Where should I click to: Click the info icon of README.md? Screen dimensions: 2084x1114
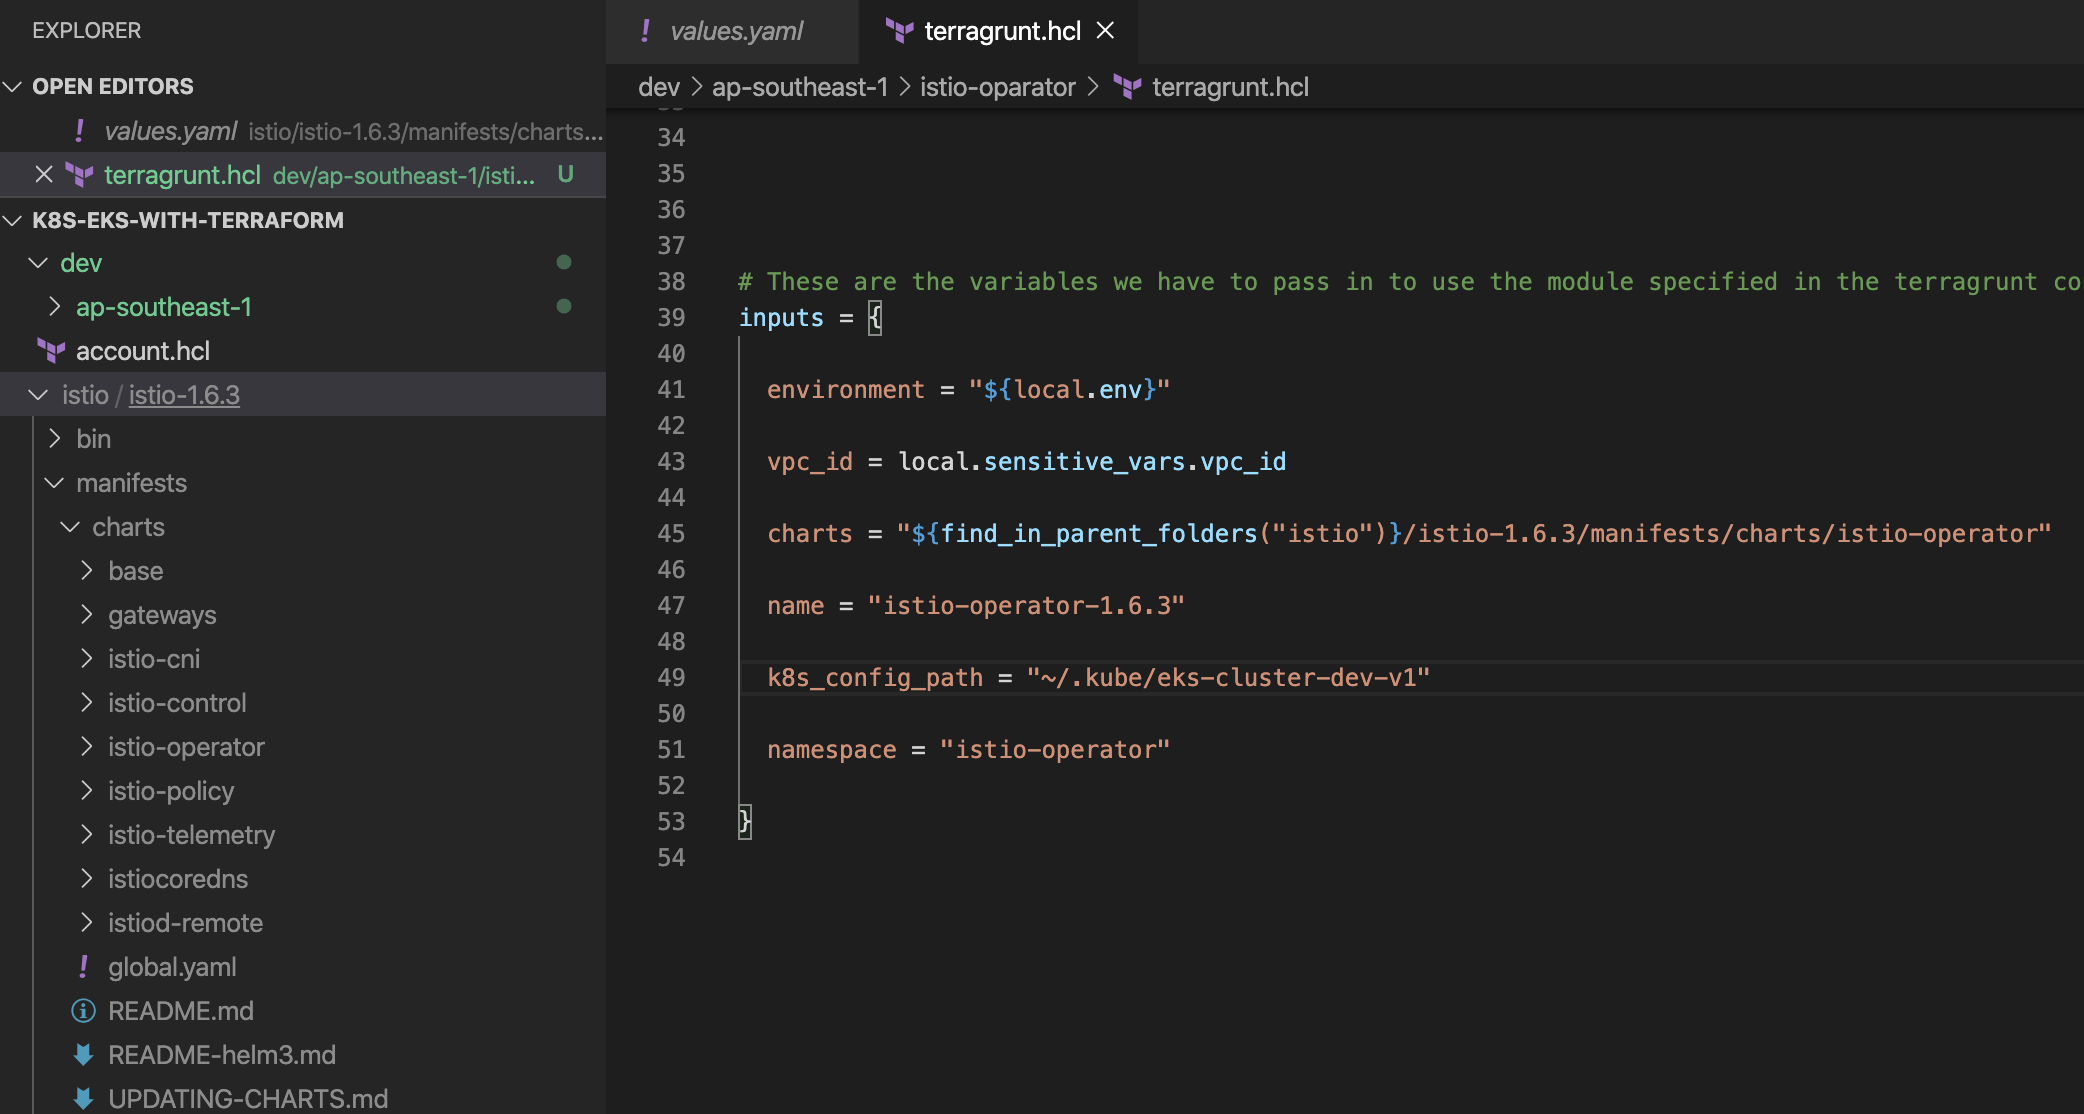point(84,1011)
